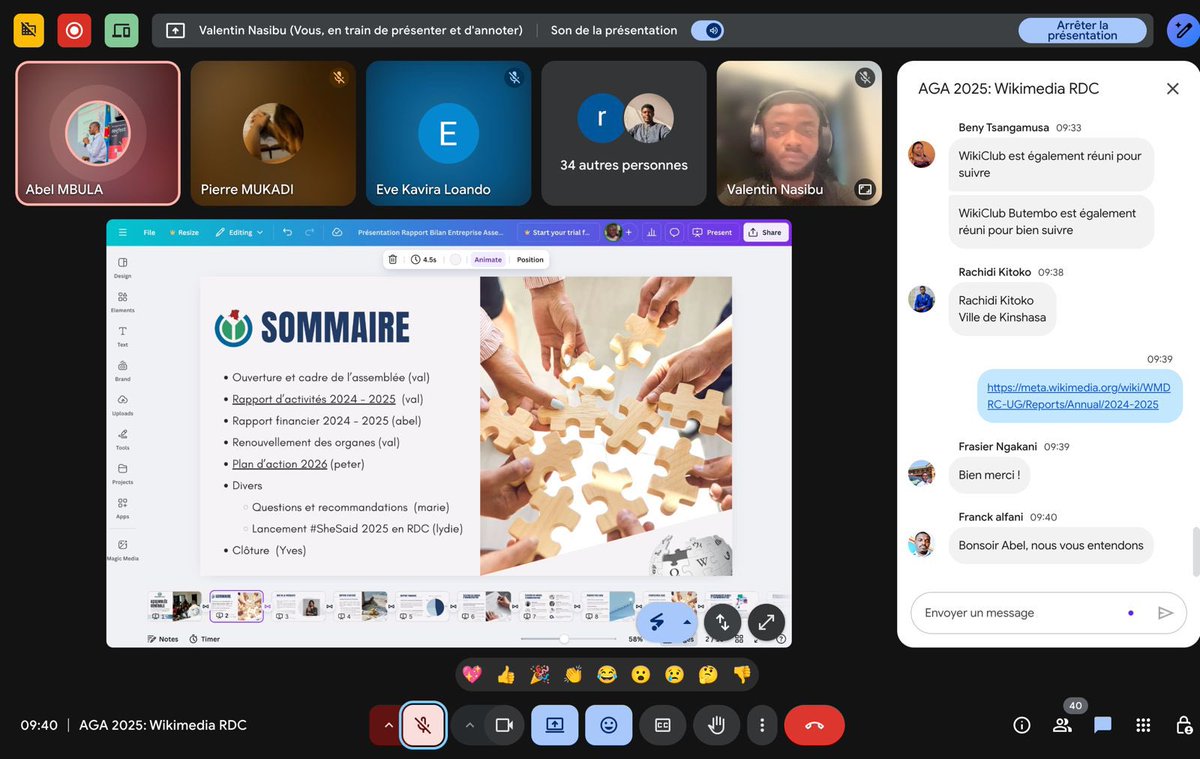
Task: Click the red leave call button
Action: pyautogui.click(x=814, y=725)
